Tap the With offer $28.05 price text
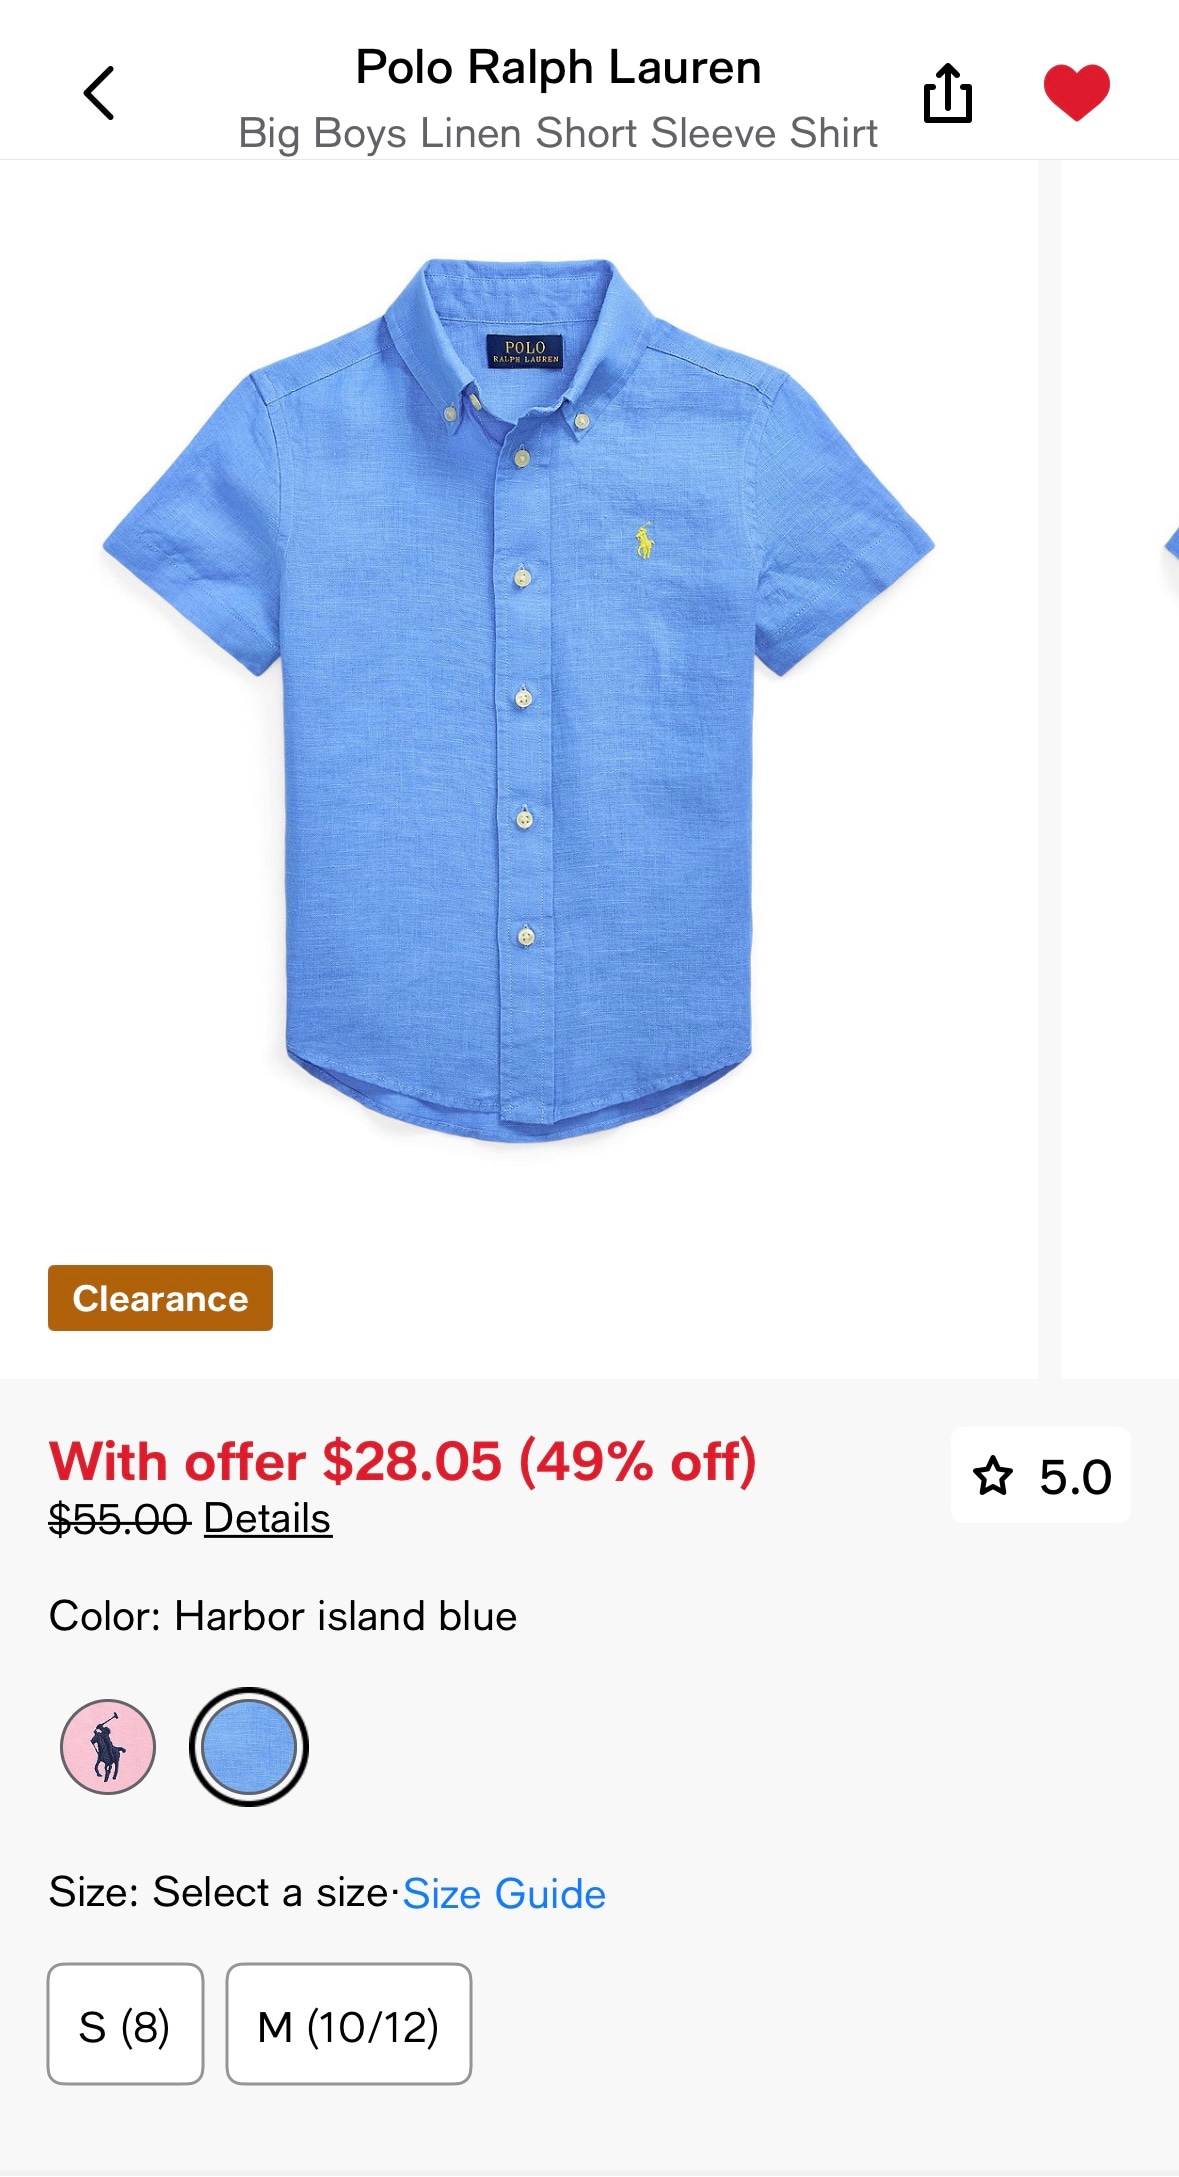This screenshot has height=2177, width=1179. click(402, 1461)
